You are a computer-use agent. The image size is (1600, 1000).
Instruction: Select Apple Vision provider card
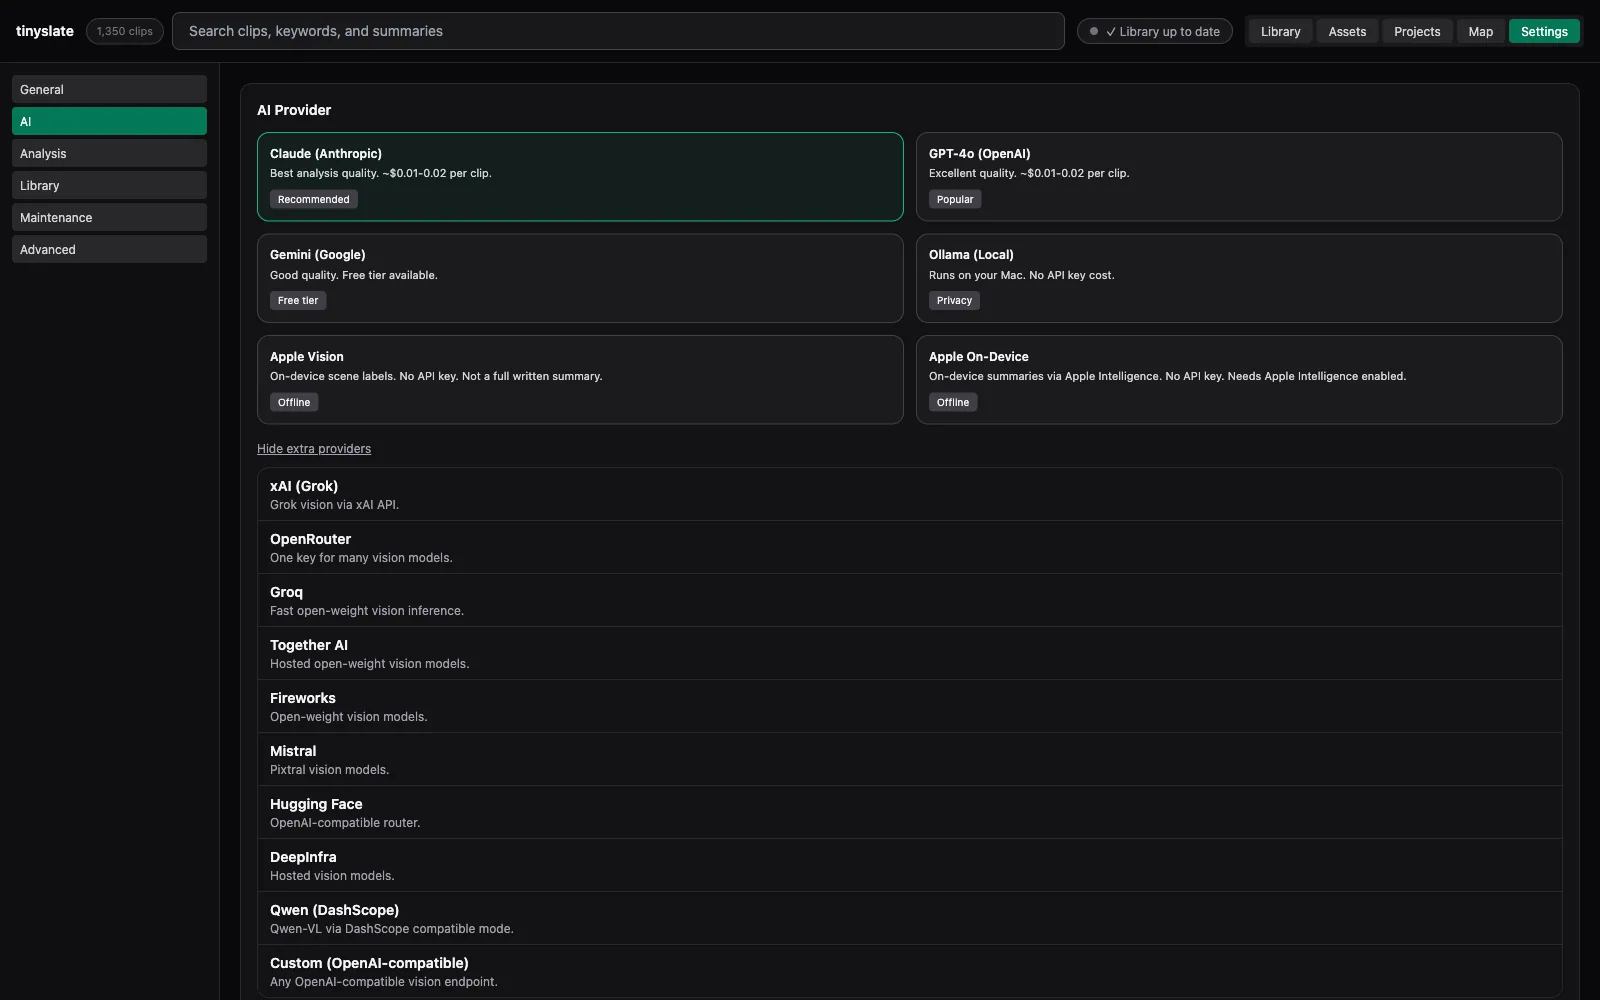point(580,379)
